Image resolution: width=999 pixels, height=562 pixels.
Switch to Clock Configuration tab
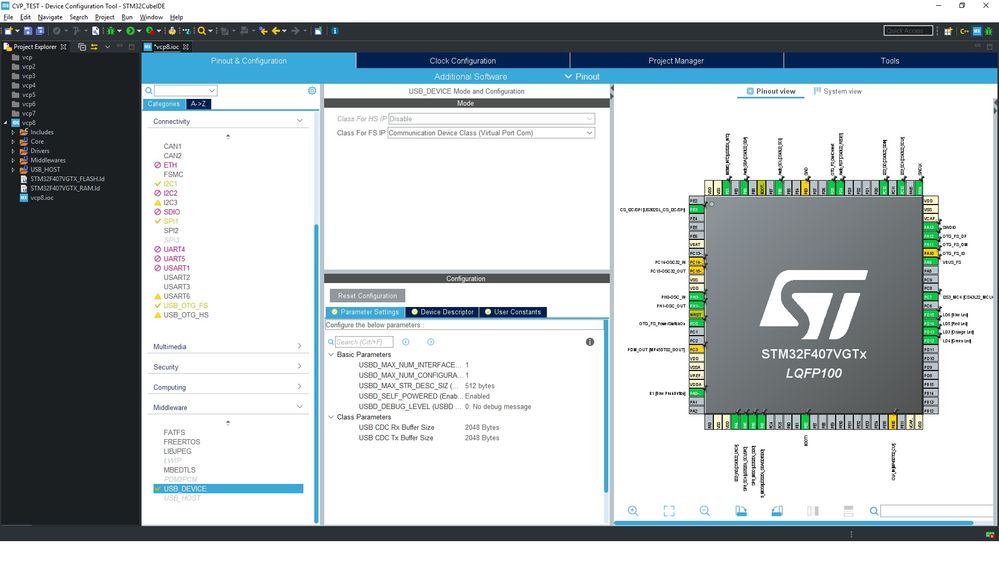(463, 61)
